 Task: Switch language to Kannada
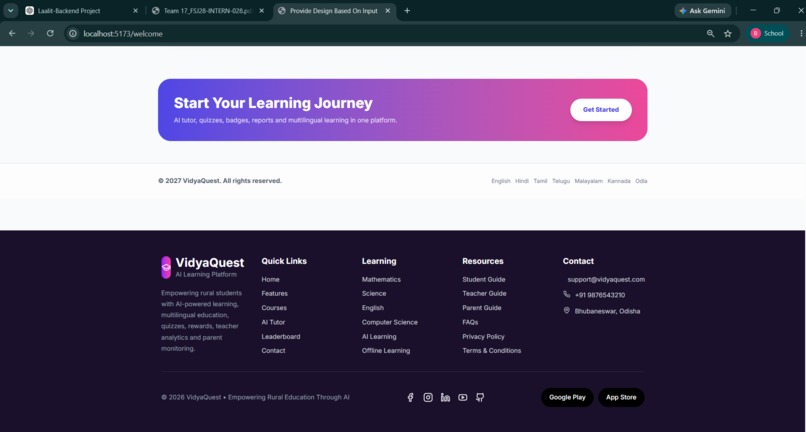[x=619, y=181]
